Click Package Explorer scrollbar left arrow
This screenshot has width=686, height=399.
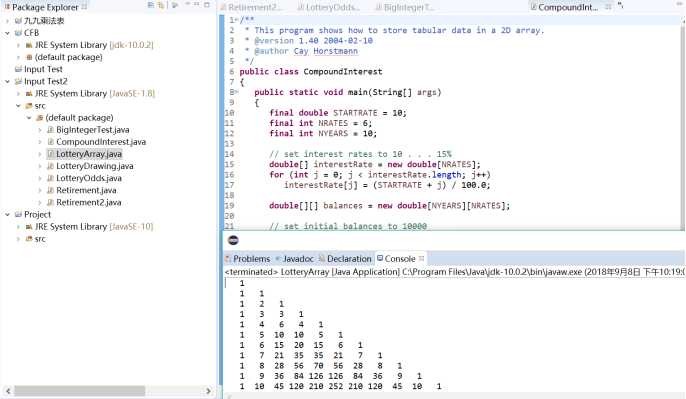click(x=8, y=391)
